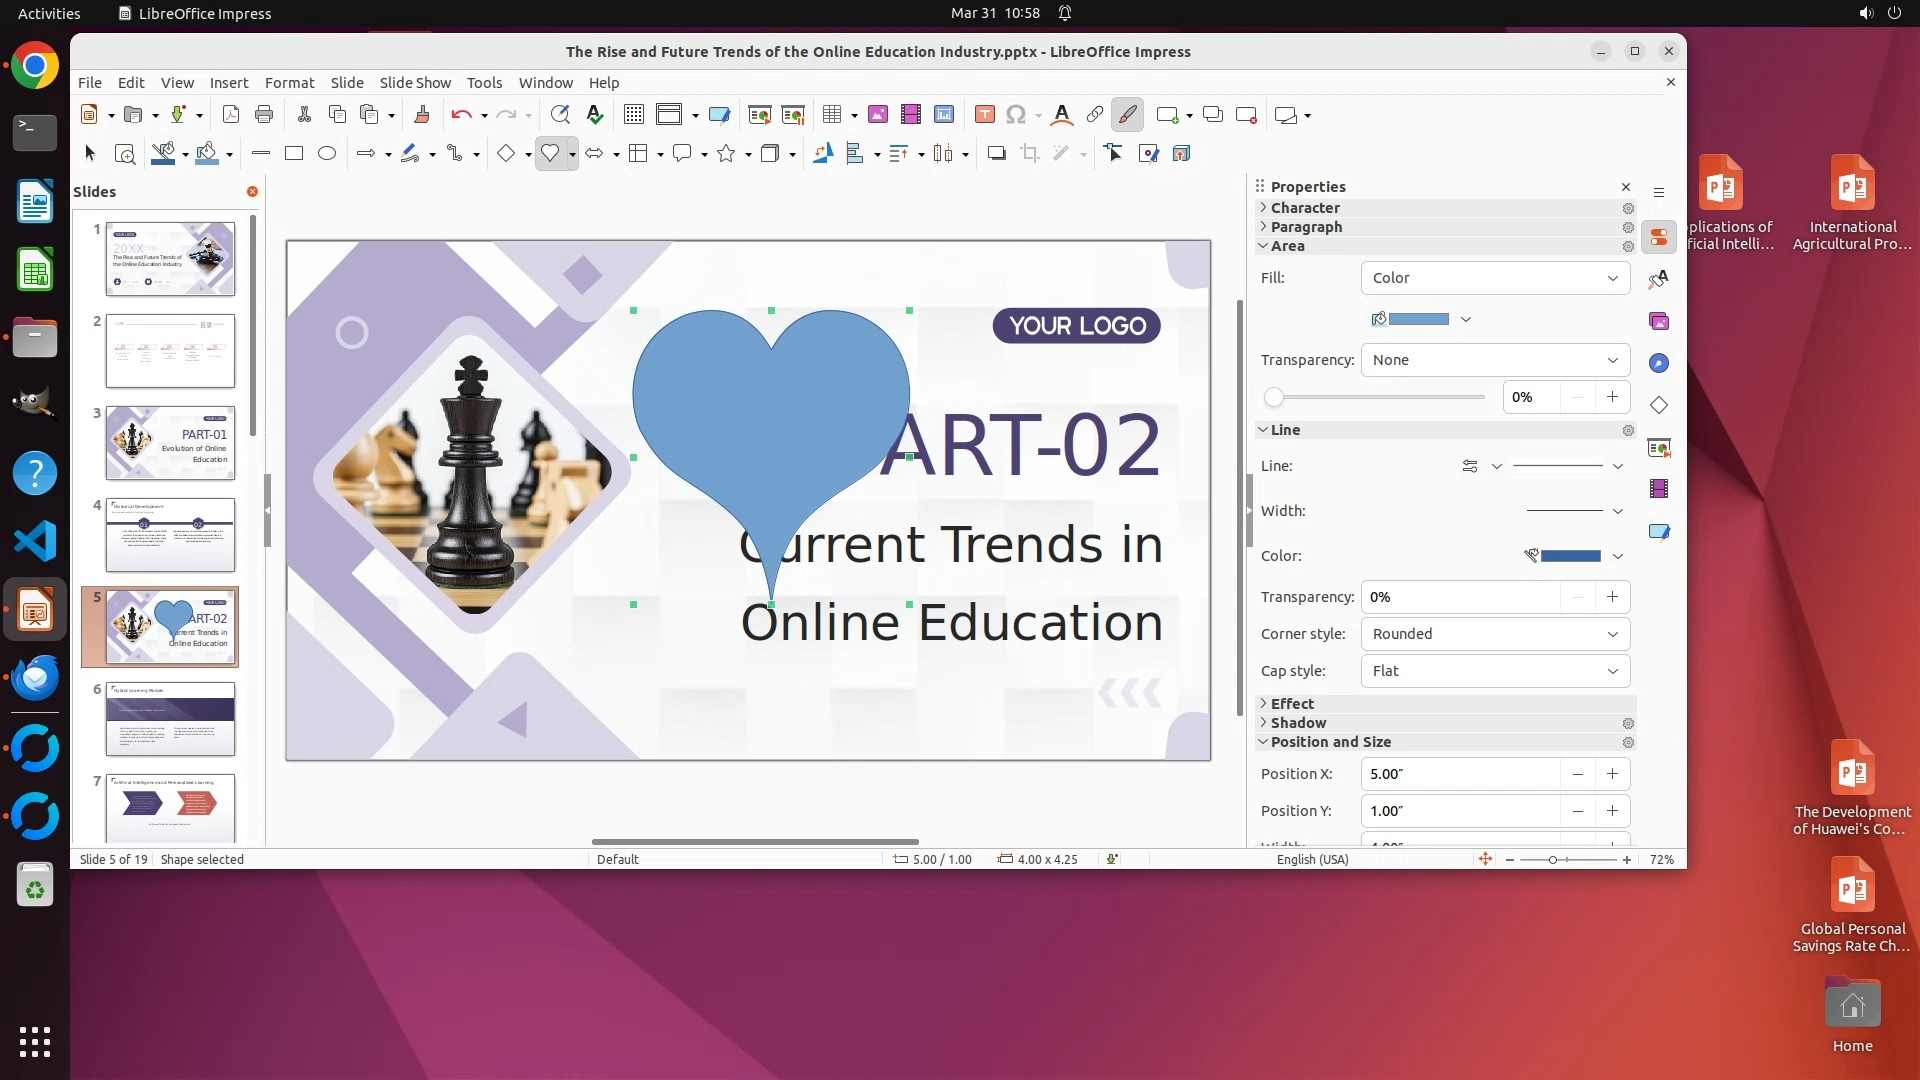The width and height of the screenshot is (1920, 1080).
Task: Click the Insert Text Box icon
Action: (985, 115)
